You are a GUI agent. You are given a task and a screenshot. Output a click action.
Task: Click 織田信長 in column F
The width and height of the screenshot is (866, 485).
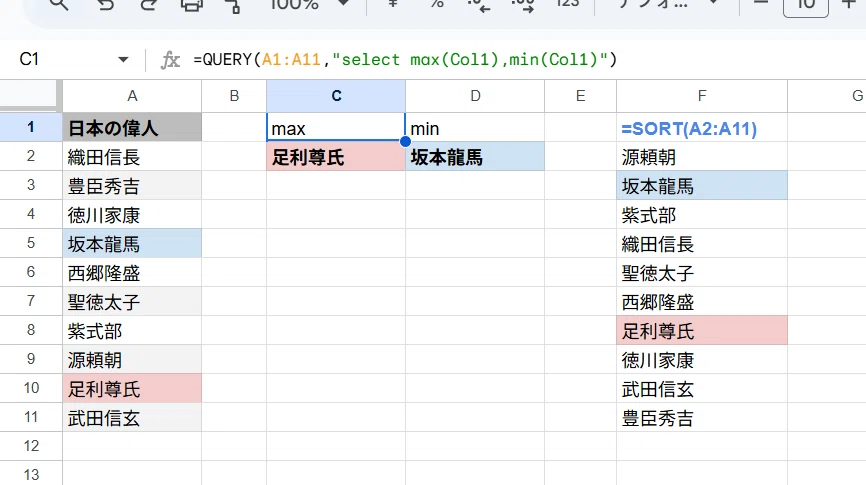pyautogui.click(x=702, y=244)
